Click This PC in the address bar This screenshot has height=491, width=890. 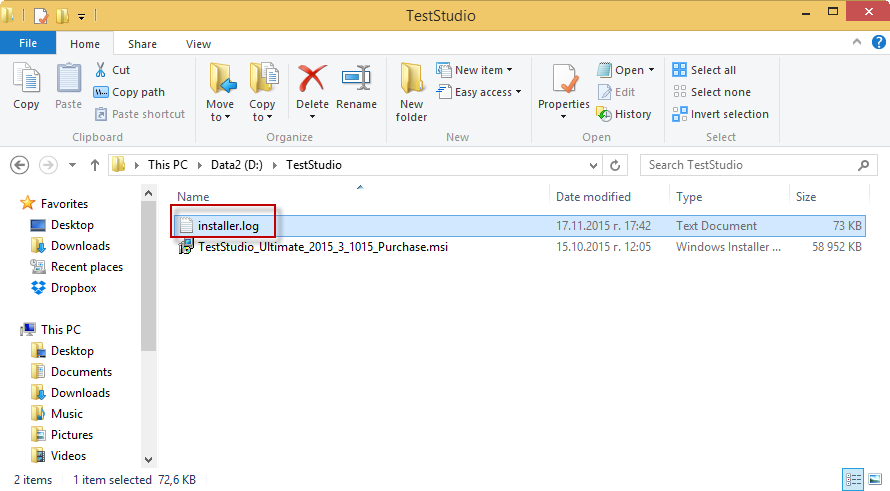tap(167, 165)
